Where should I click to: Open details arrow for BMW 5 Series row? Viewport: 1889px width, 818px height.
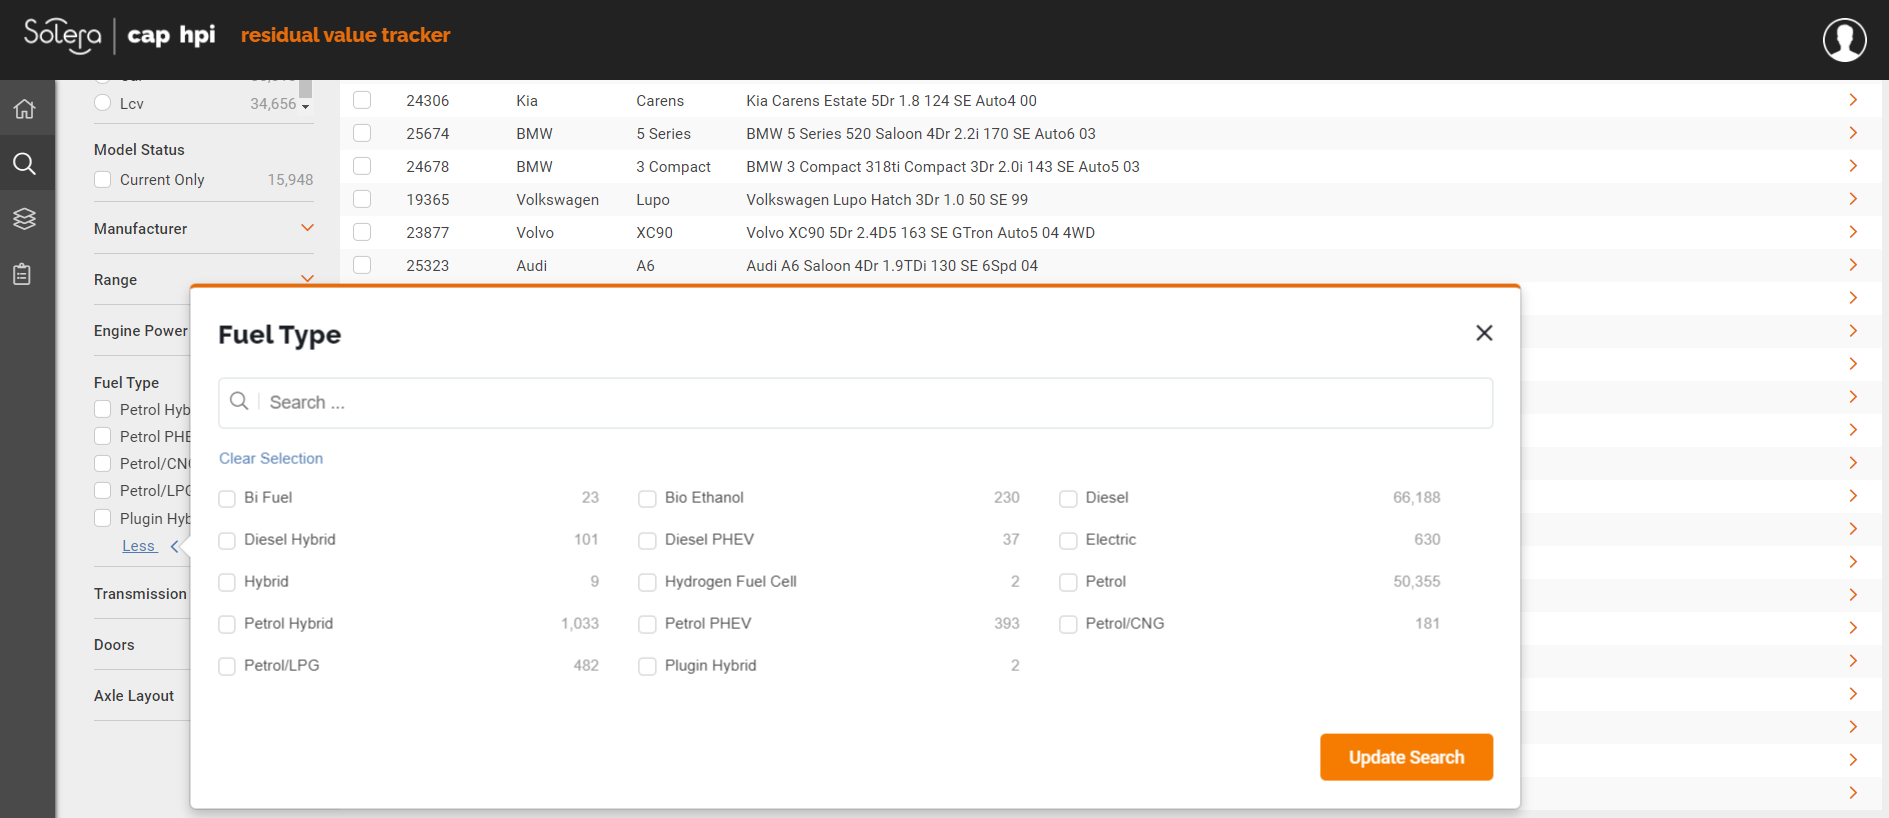click(x=1853, y=133)
